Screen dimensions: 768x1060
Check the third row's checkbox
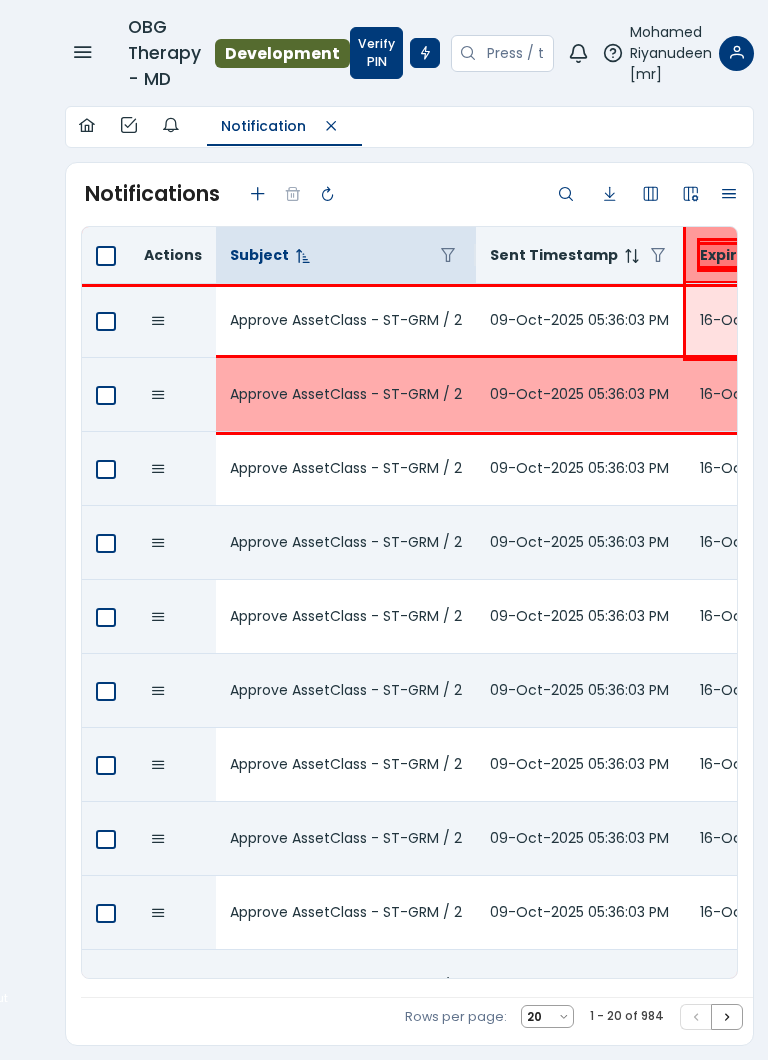tap(106, 469)
